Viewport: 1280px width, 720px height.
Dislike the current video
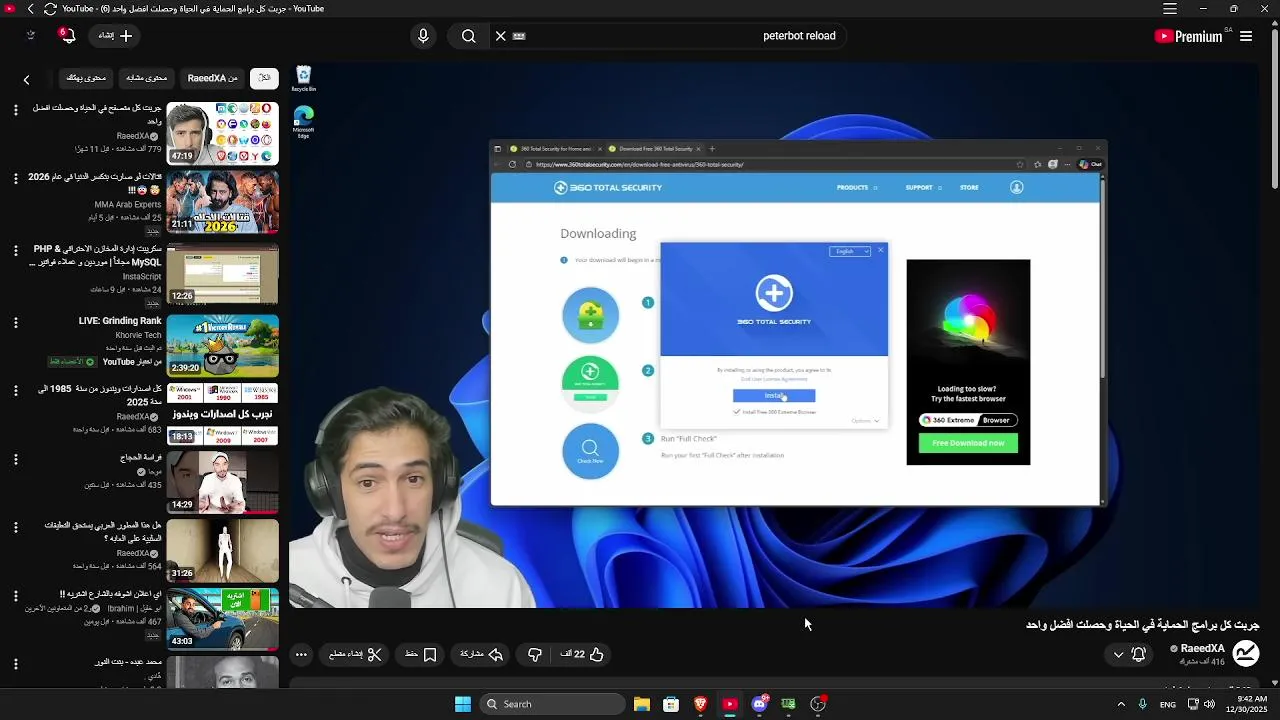pos(535,655)
